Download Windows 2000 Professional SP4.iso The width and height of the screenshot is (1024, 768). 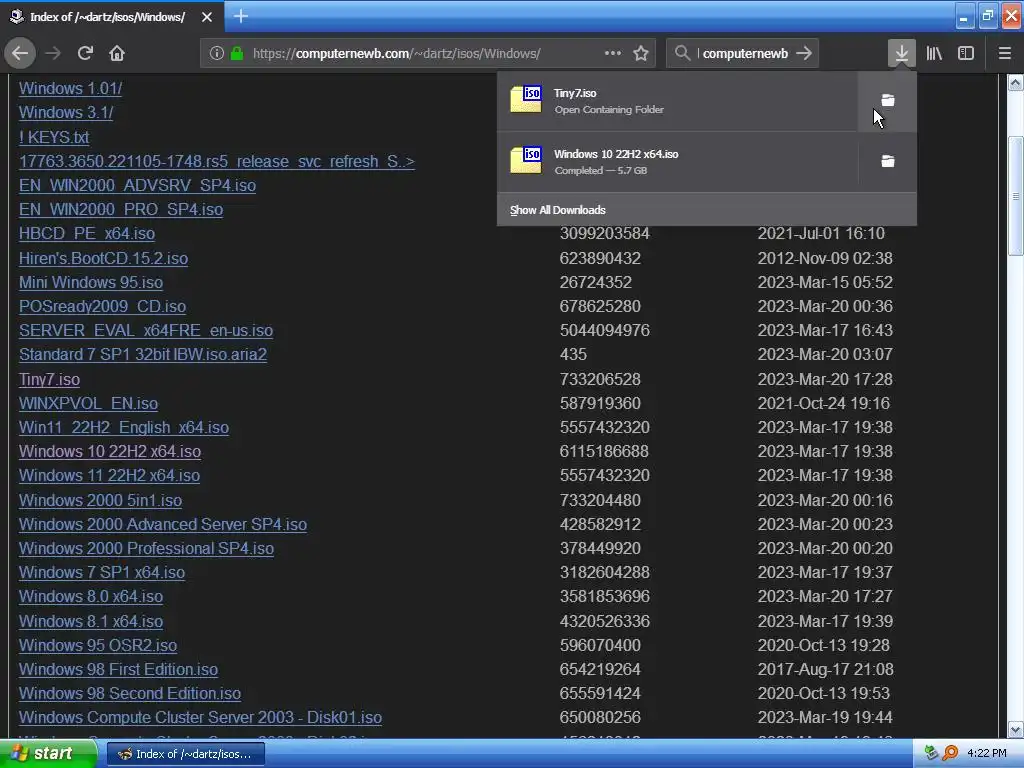pos(146,549)
